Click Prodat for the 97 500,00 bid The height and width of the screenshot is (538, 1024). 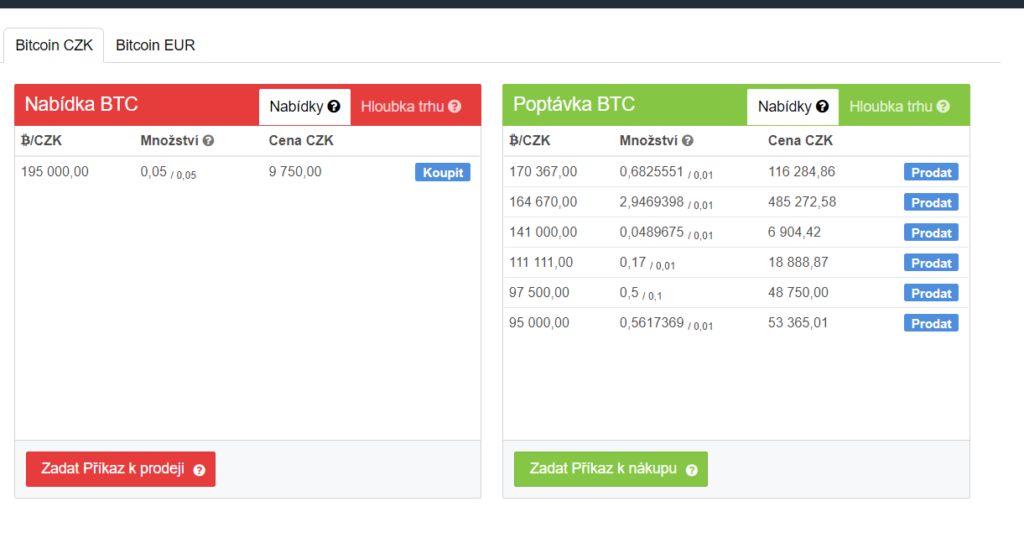pos(931,293)
